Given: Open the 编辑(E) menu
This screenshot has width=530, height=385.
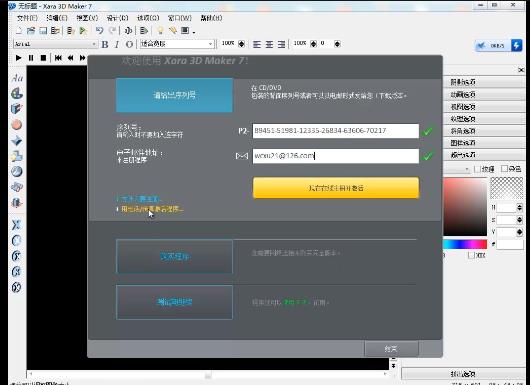Looking at the screenshot, I should click(57, 18).
